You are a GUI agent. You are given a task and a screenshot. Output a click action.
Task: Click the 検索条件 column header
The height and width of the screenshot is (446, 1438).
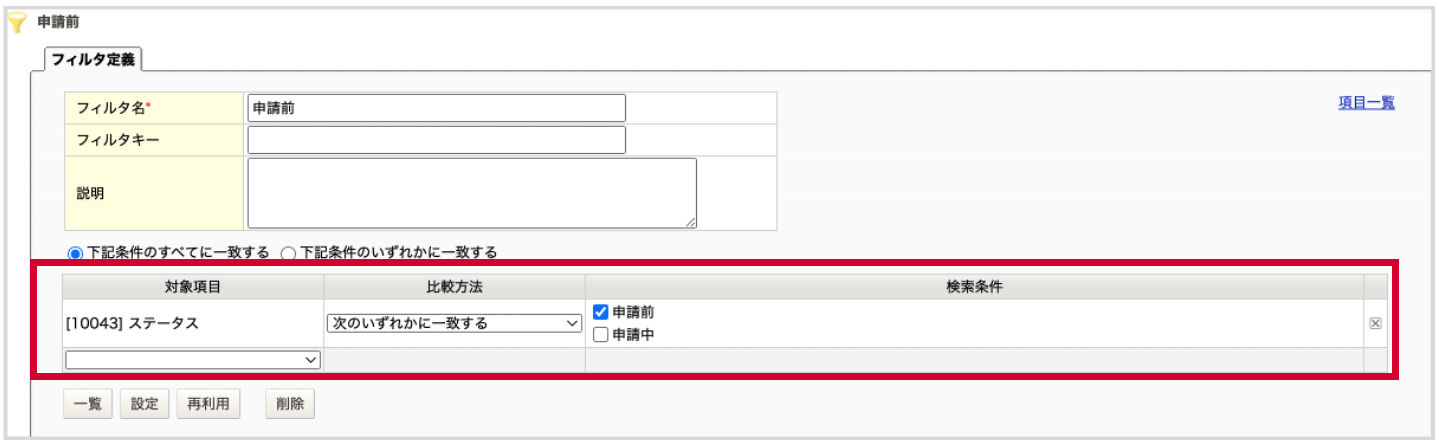tap(974, 287)
